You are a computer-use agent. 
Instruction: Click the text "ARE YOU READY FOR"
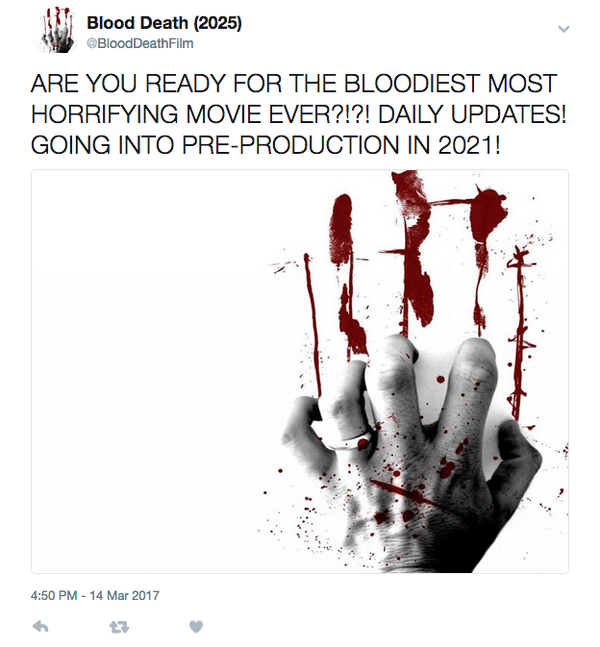click(136, 84)
